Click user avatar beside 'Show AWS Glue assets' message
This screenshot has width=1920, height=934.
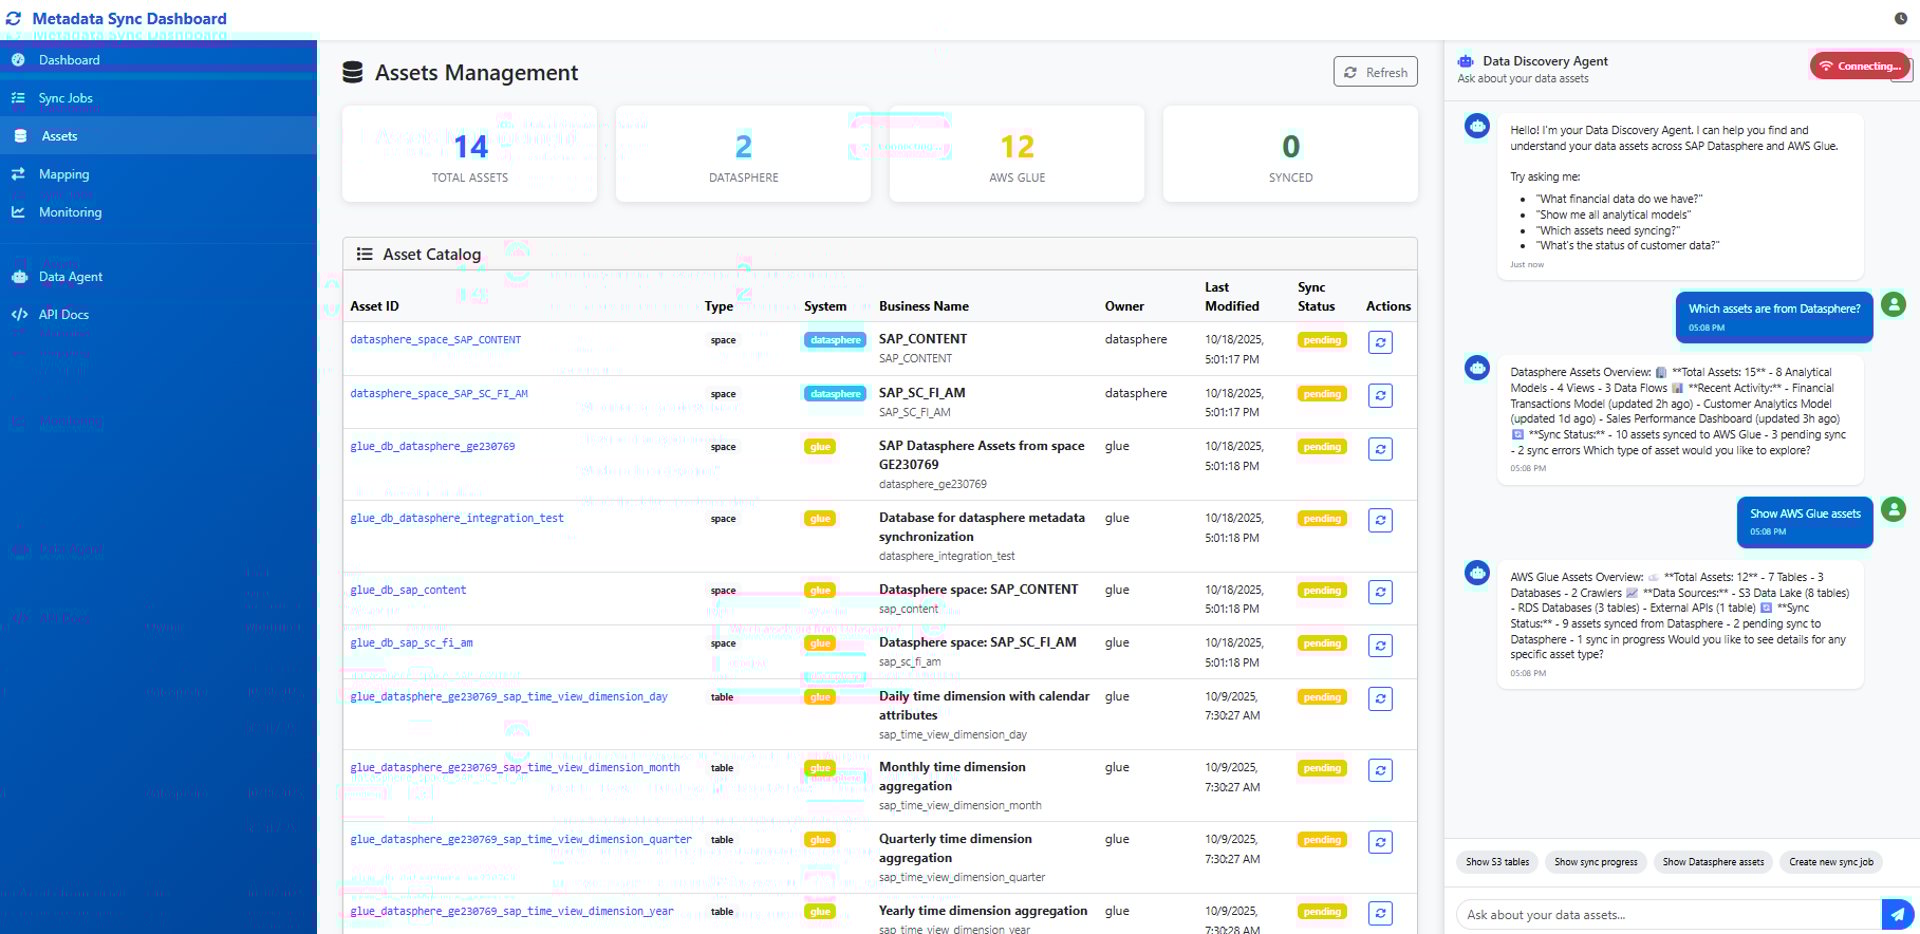click(1893, 510)
